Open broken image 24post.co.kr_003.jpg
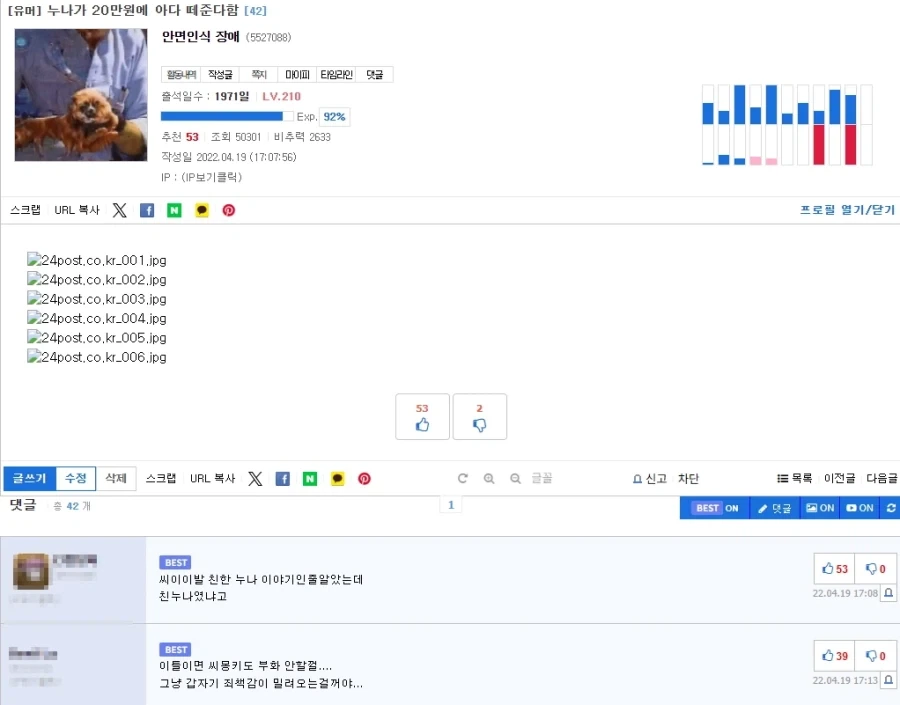This screenshot has height=705, width=900. coord(97,299)
